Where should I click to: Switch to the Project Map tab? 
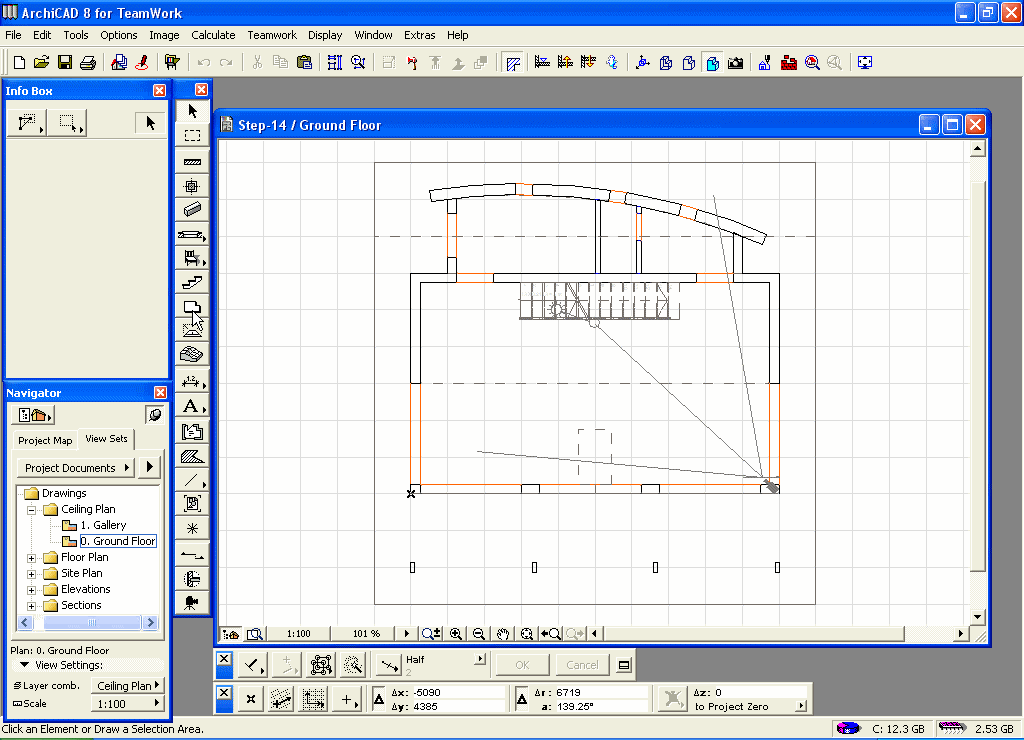coord(45,440)
